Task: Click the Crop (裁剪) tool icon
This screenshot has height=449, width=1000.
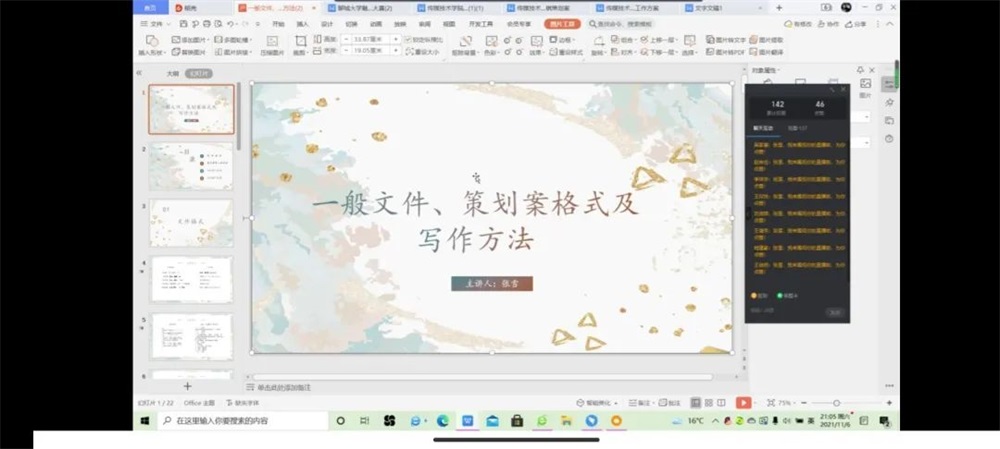Action: (301, 43)
